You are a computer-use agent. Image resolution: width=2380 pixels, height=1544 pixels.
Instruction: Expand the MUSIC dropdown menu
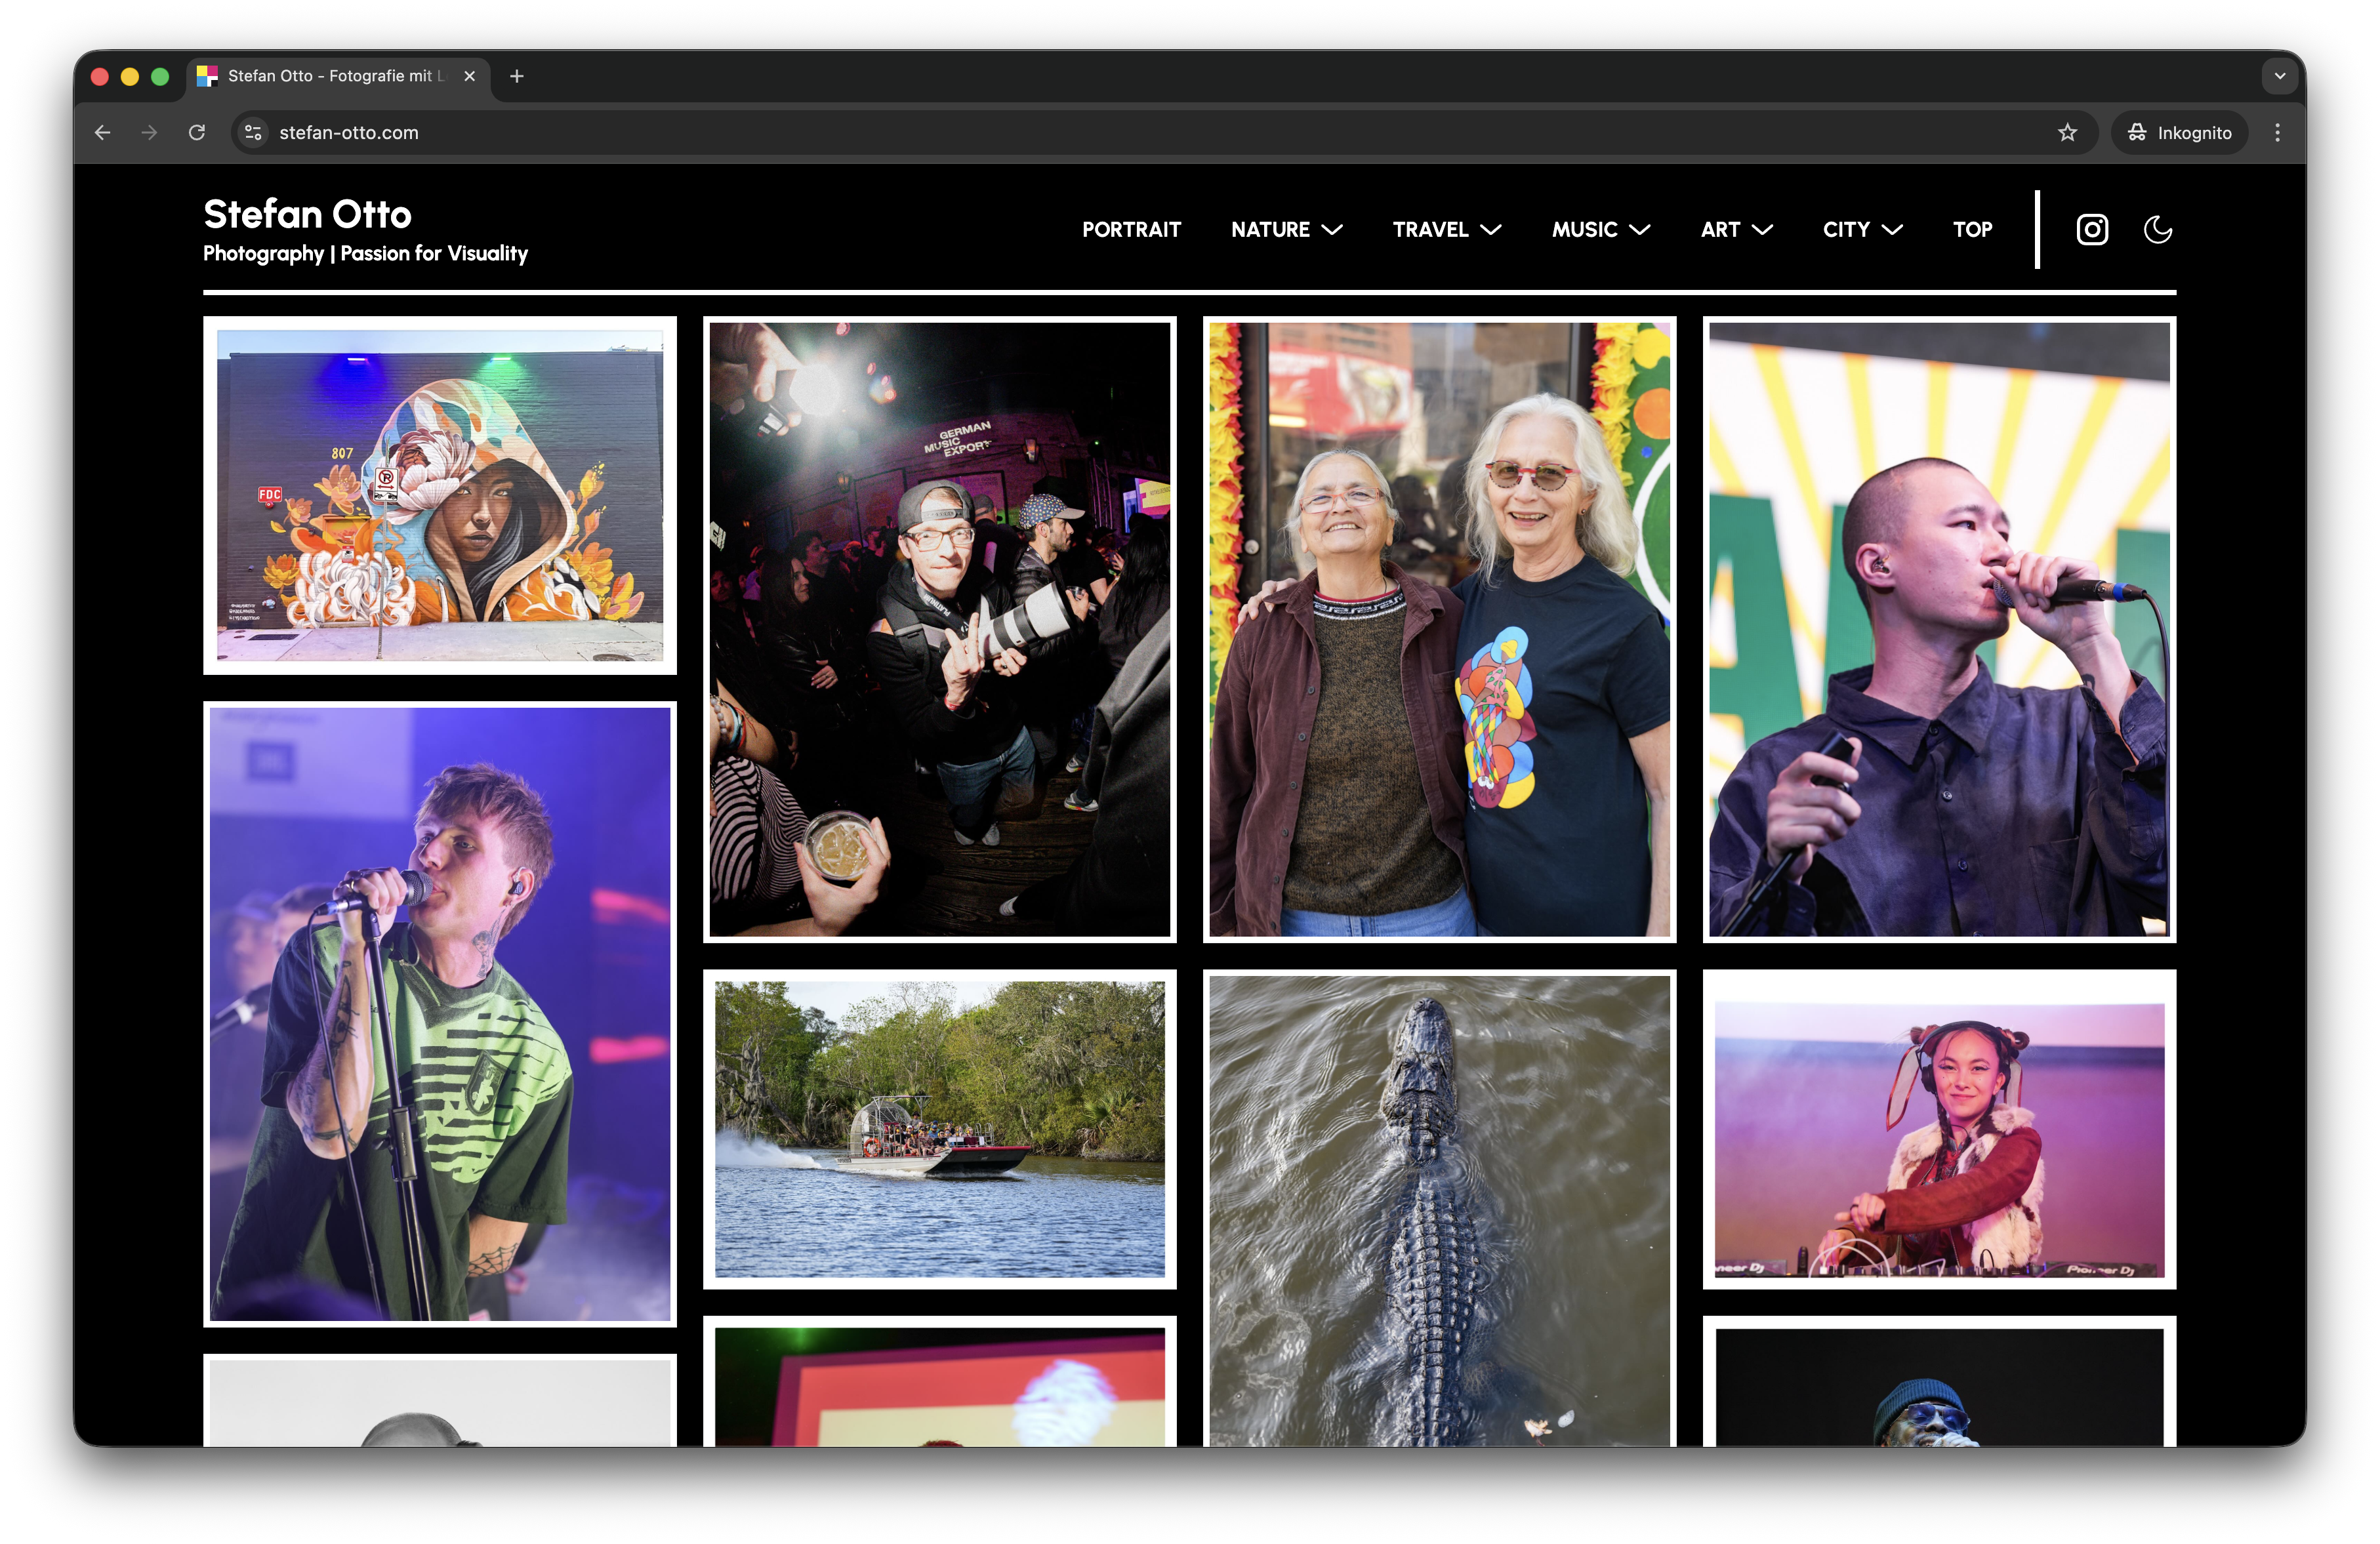click(x=1600, y=230)
